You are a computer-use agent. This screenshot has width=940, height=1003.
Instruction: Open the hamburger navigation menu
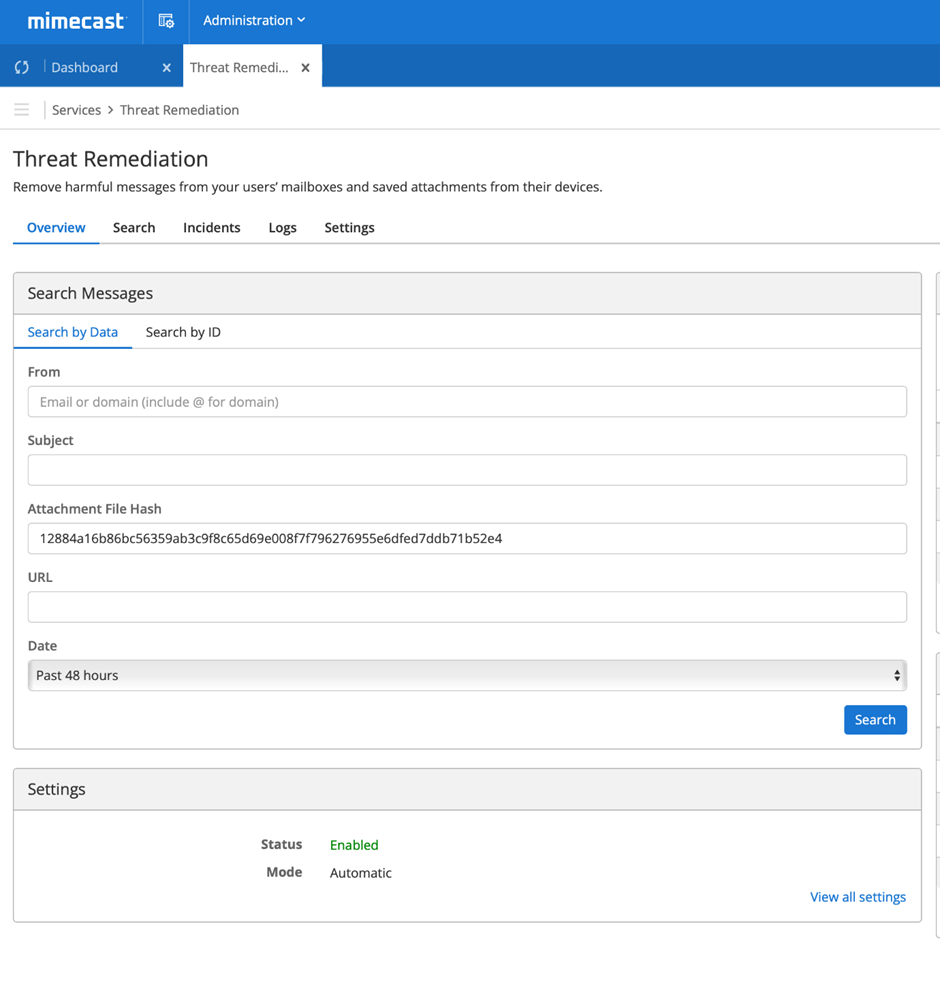click(22, 110)
